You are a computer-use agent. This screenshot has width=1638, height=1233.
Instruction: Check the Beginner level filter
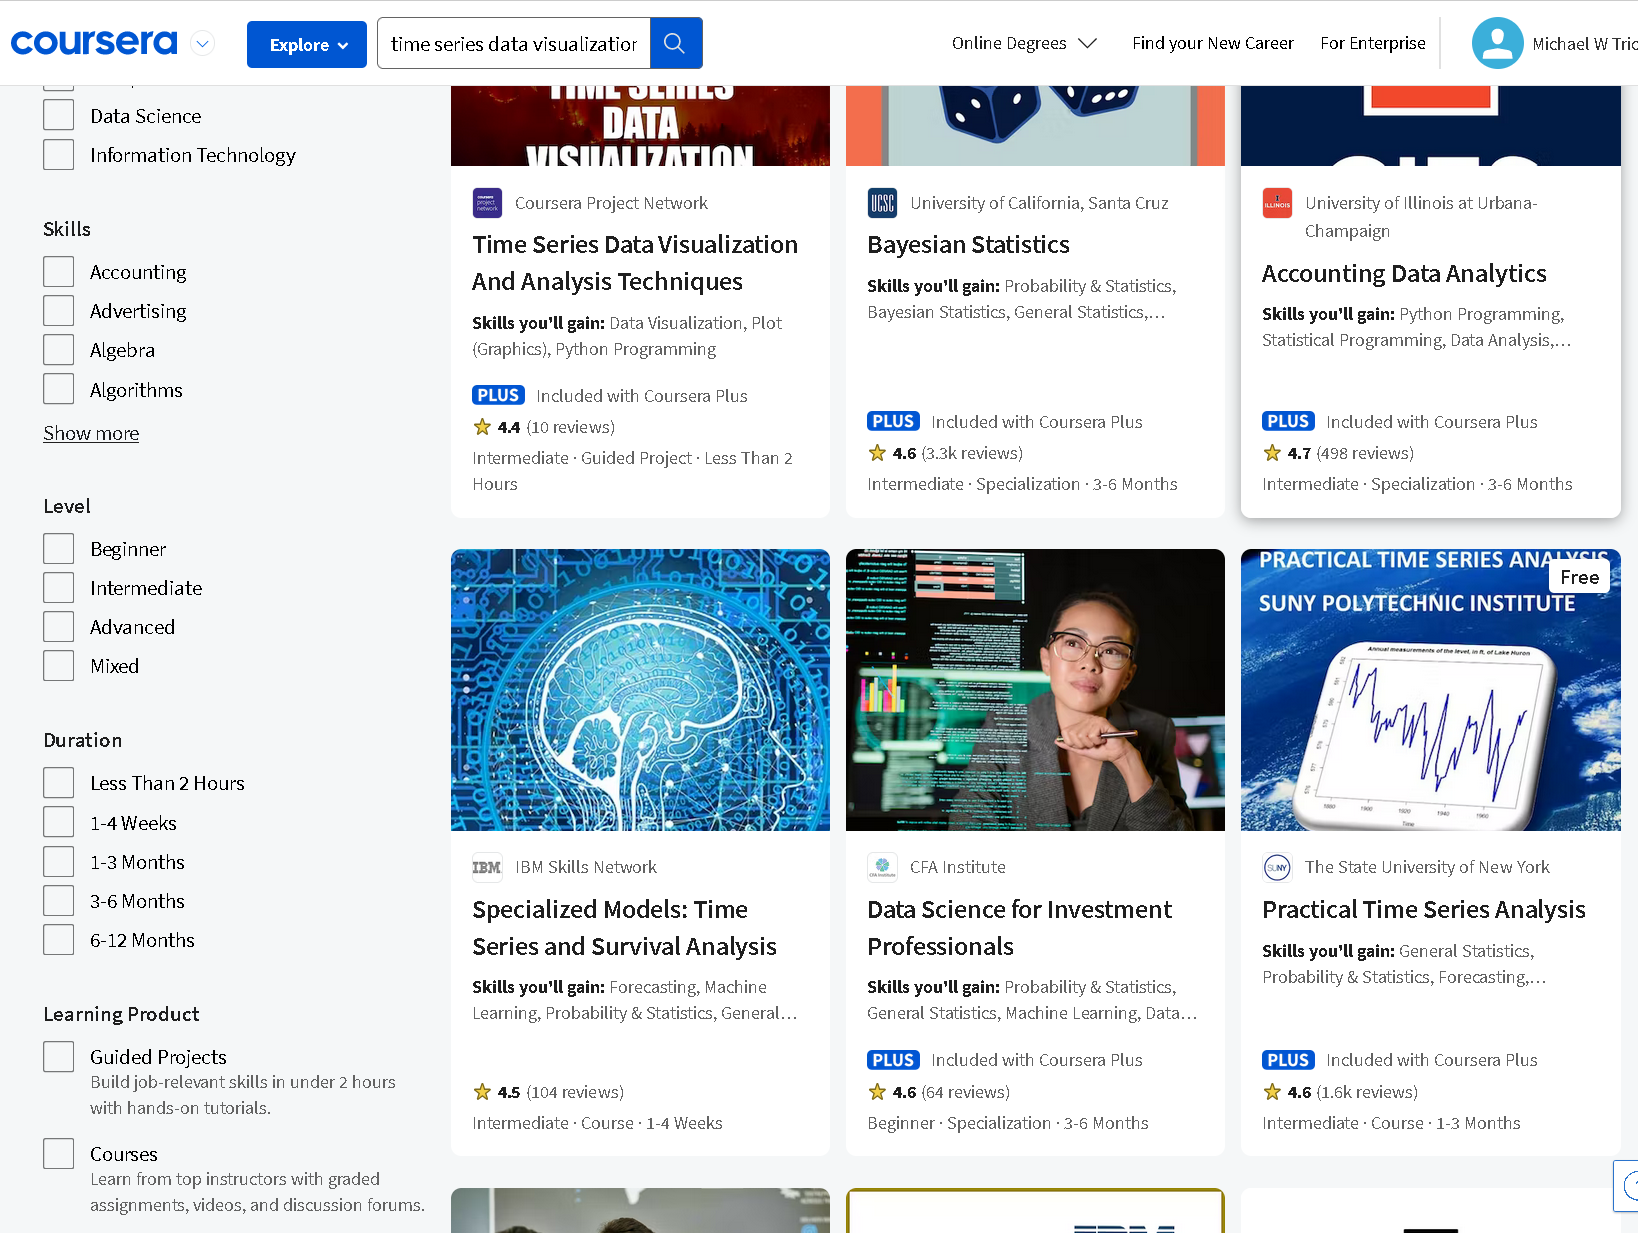click(x=58, y=548)
